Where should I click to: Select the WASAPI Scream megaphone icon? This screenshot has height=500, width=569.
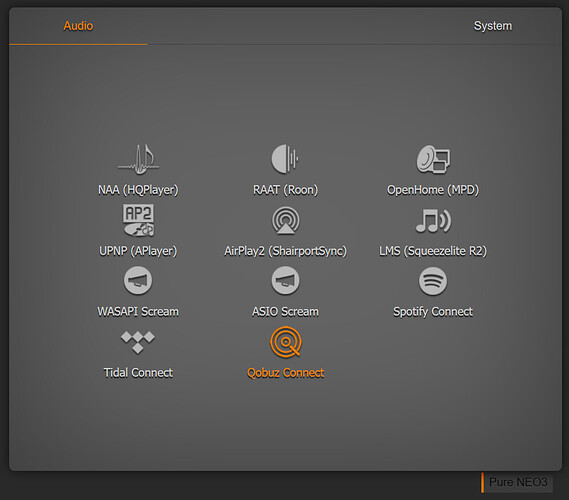pyautogui.click(x=138, y=280)
